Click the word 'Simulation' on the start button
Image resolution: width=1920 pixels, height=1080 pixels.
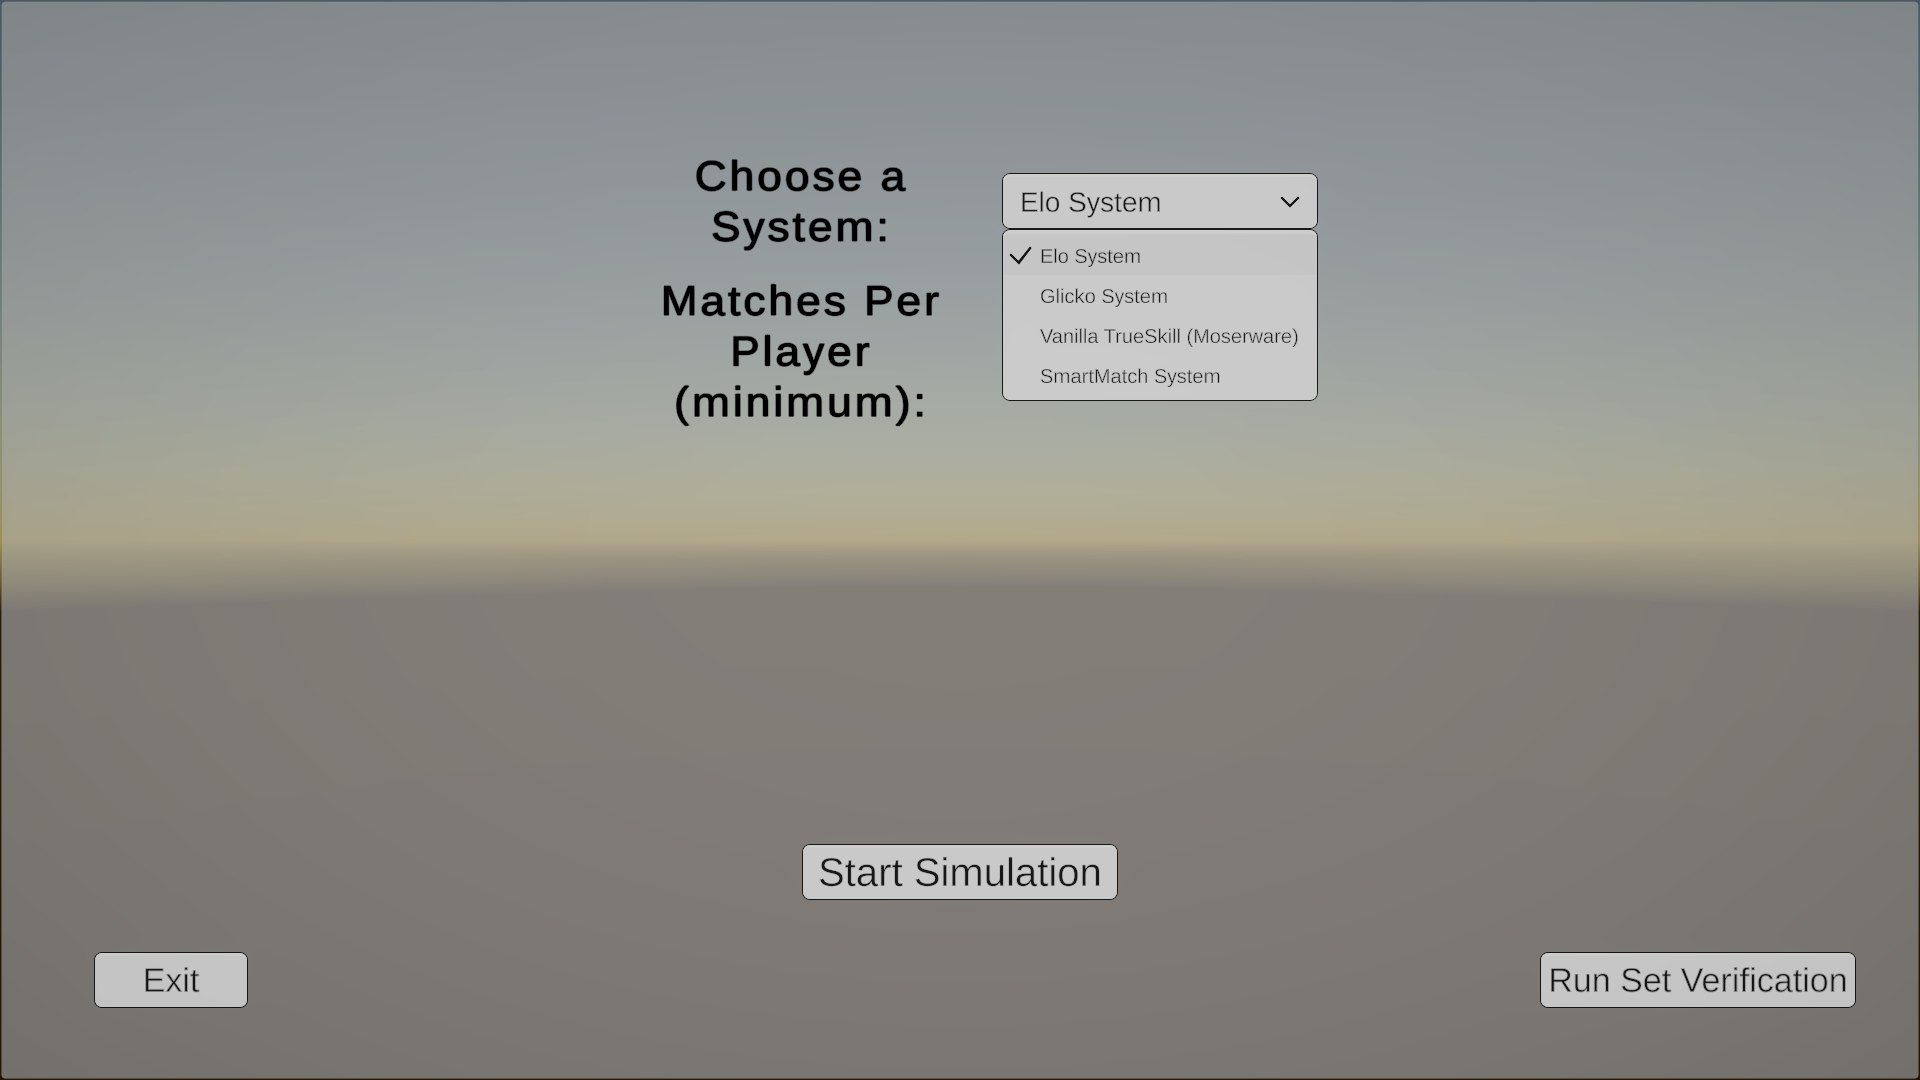coord(1008,872)
